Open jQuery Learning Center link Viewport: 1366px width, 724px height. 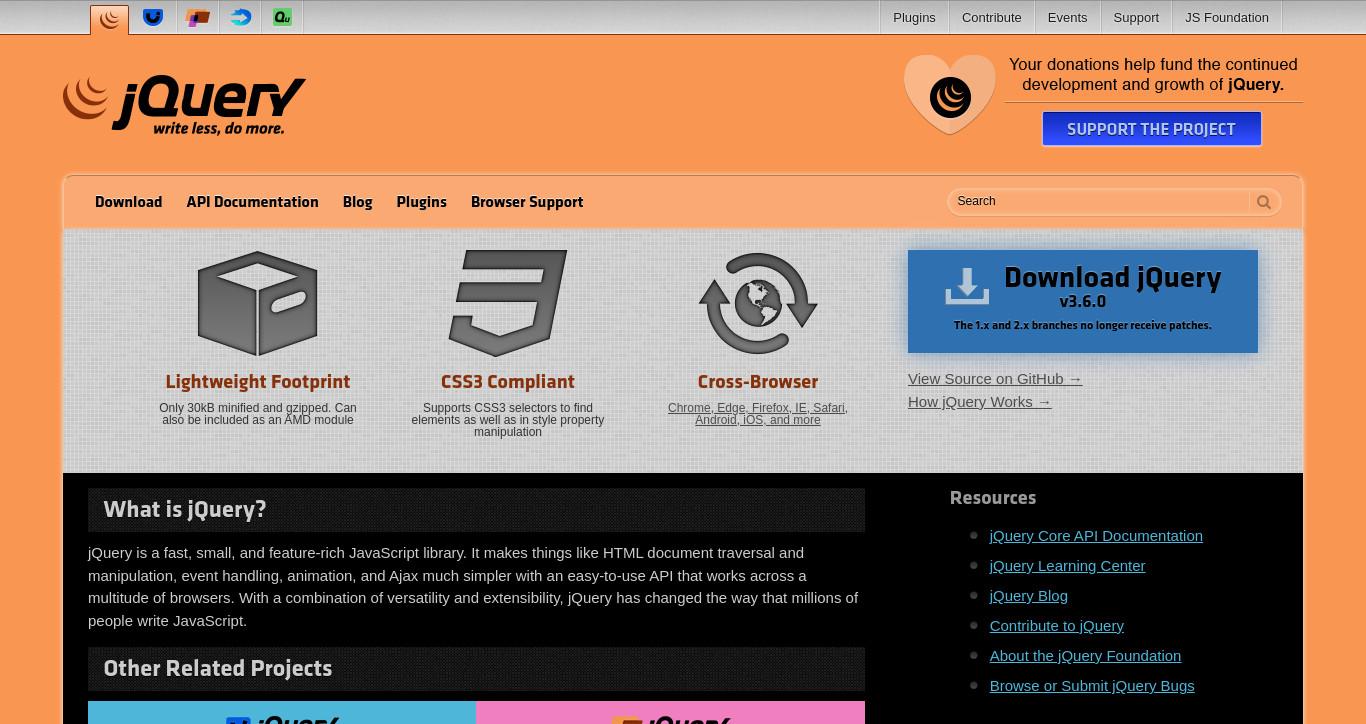click(1067, 566)
